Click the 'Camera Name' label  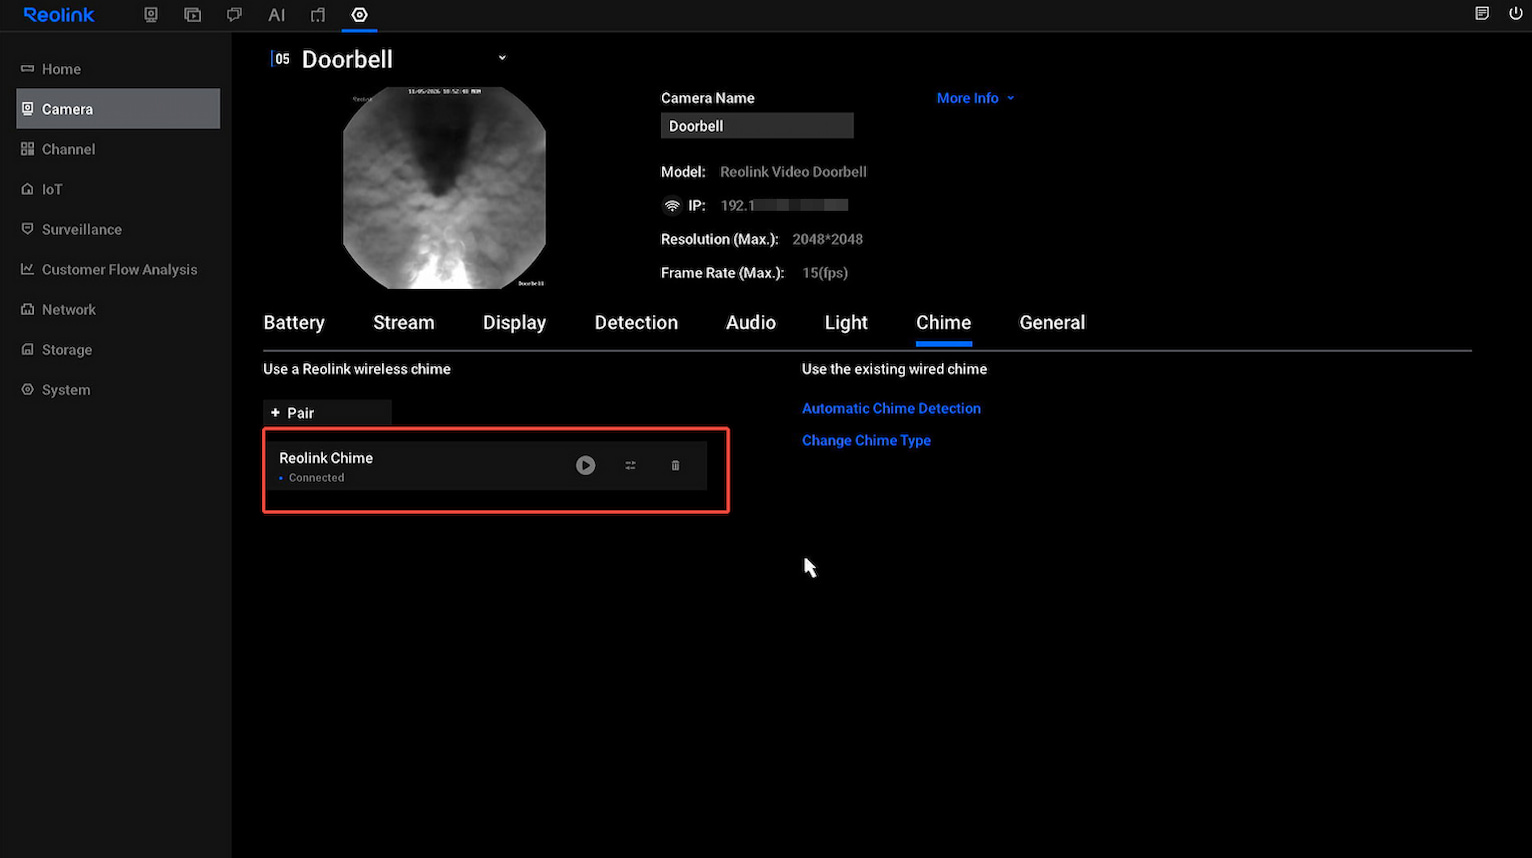708,98
